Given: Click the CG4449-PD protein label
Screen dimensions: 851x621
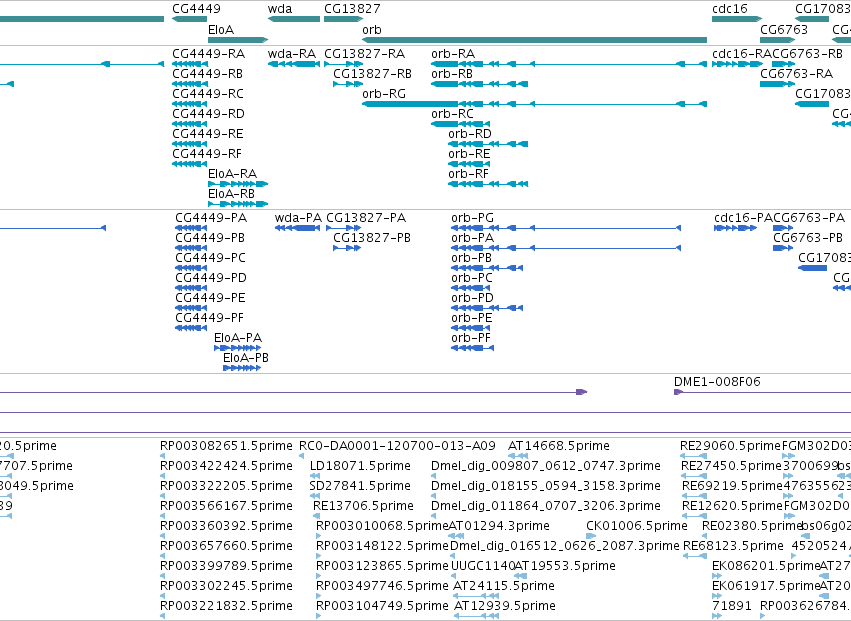Looking at the screenshot, I should coord(211,278).
